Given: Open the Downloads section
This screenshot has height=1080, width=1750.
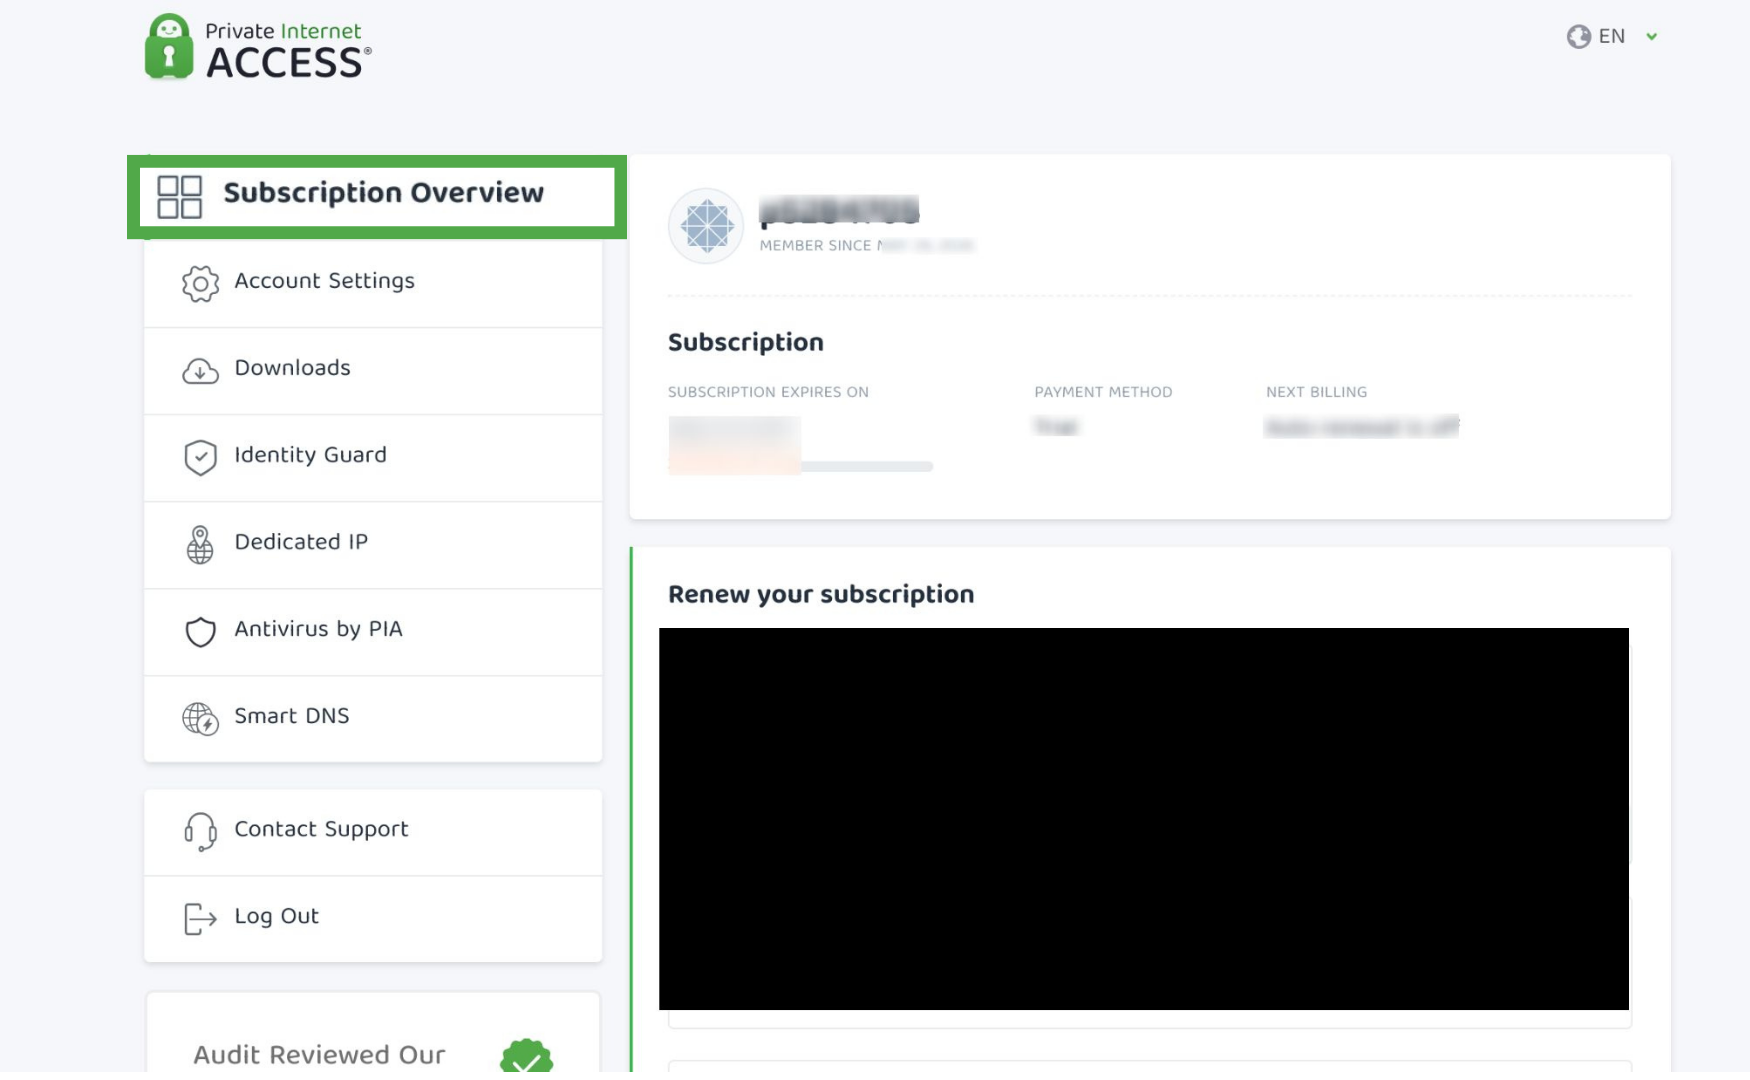Looking at the screenshot, I should pyautogui.click(x=373, y=371).
